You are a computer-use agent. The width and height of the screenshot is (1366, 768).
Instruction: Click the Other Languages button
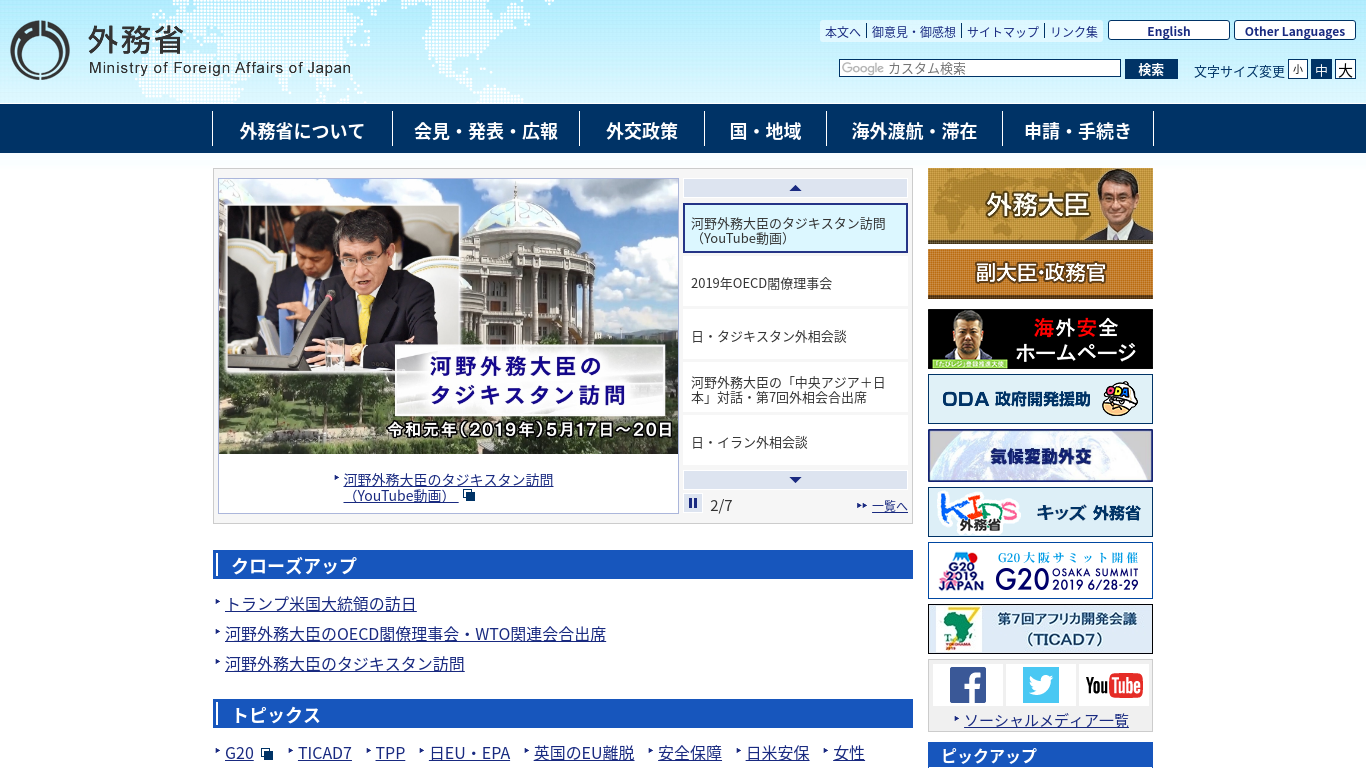(x=1295, y=31)
